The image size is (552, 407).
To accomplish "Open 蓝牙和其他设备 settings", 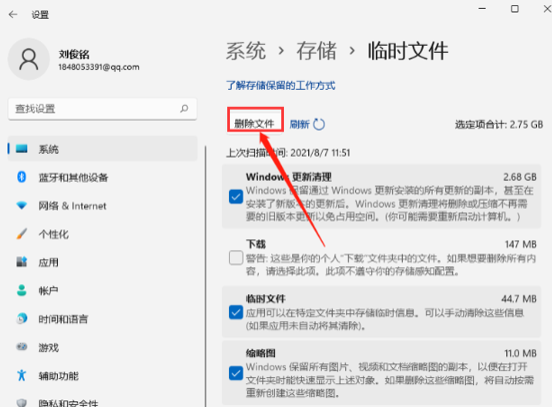I will [x=102, y=177].
